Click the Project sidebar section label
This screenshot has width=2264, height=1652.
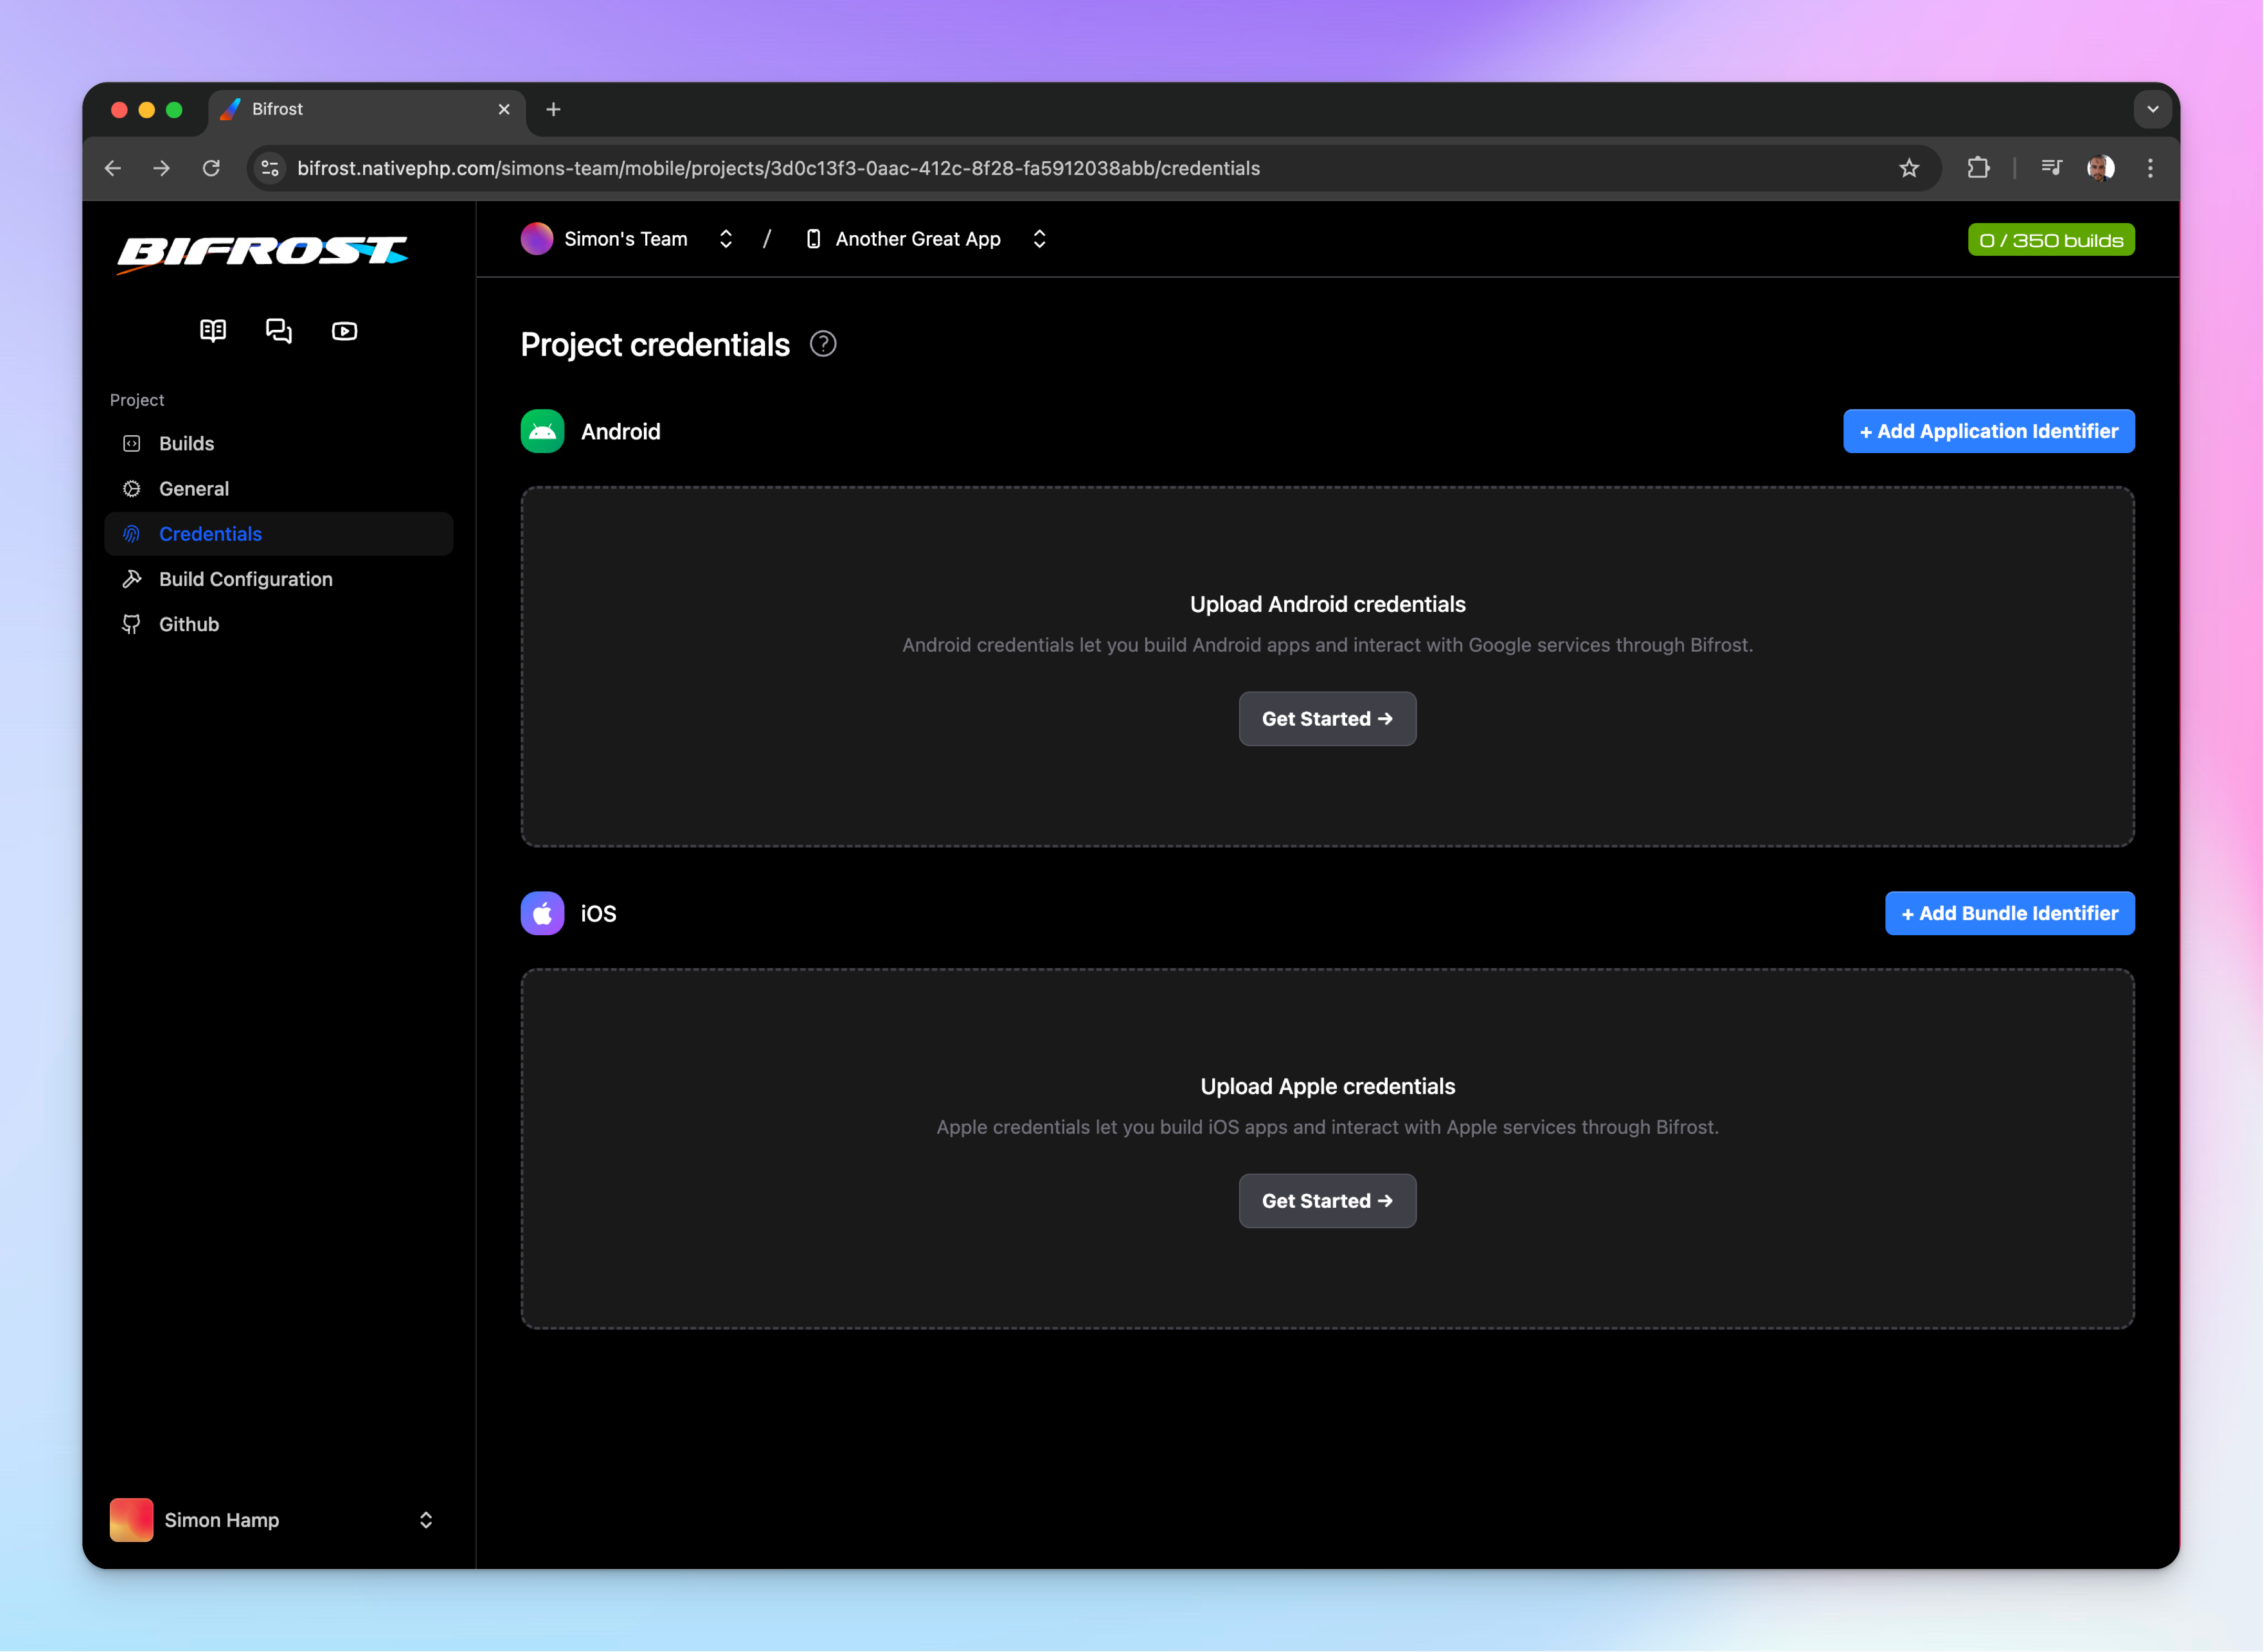pos(137,400)
